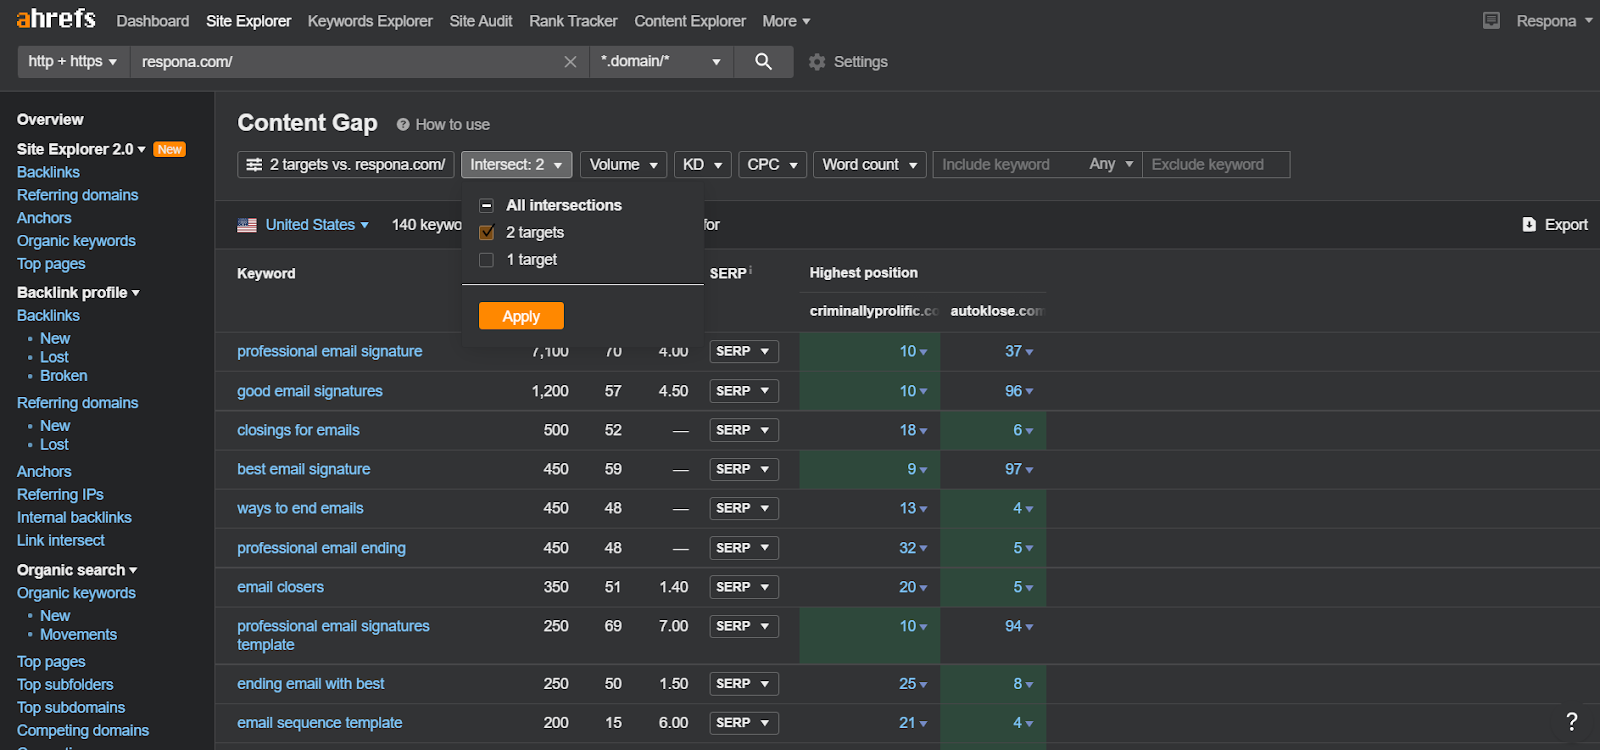The image size is (1600, 750).
Task: Open SERP dropdown for email closers
Action: [x=744, y=587]
